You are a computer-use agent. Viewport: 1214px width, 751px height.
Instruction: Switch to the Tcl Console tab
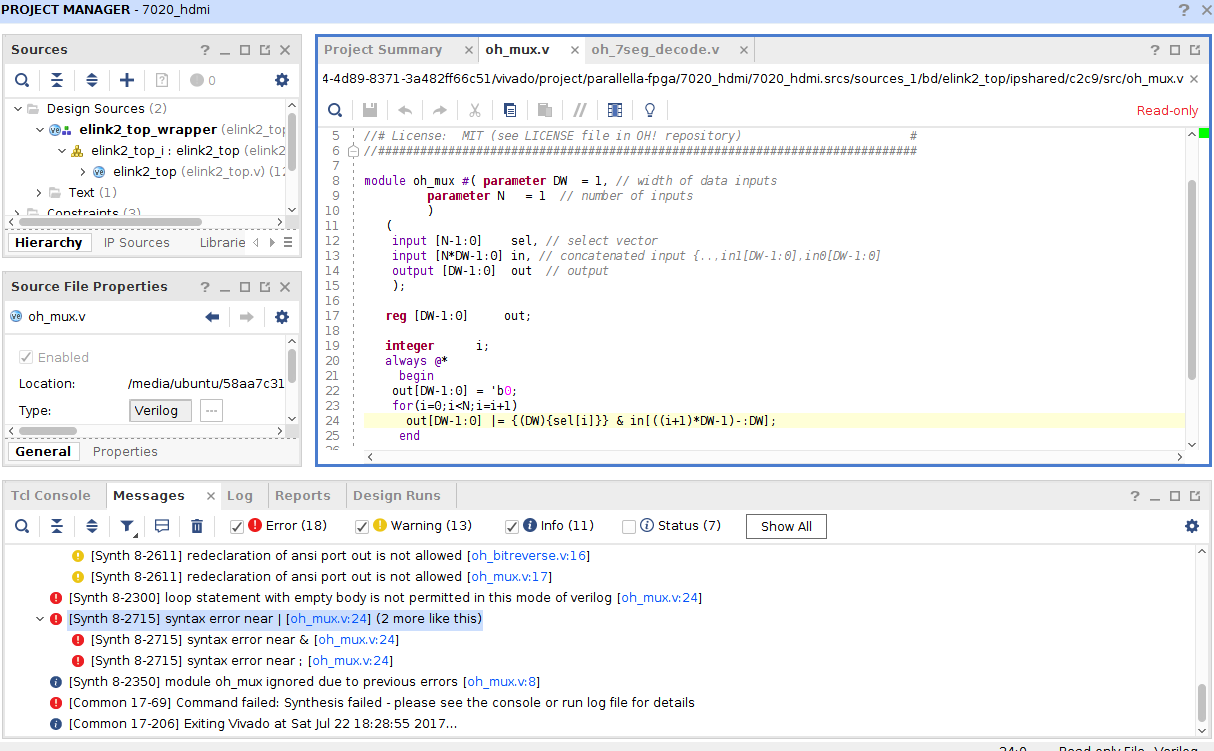coord(50,495)
